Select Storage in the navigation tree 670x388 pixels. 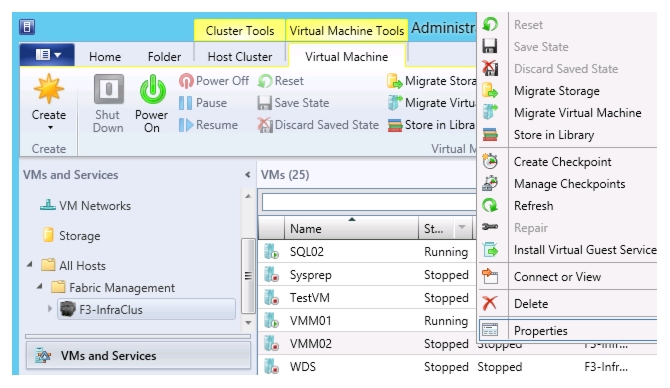(x=72, y=236)
